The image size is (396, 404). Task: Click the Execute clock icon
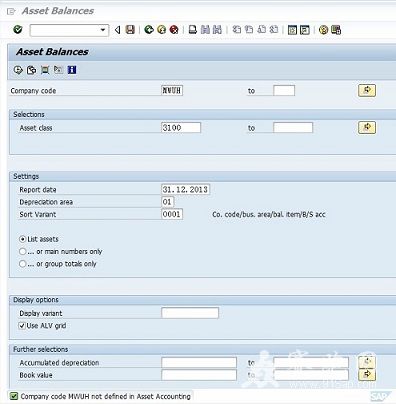click(18, 70)
